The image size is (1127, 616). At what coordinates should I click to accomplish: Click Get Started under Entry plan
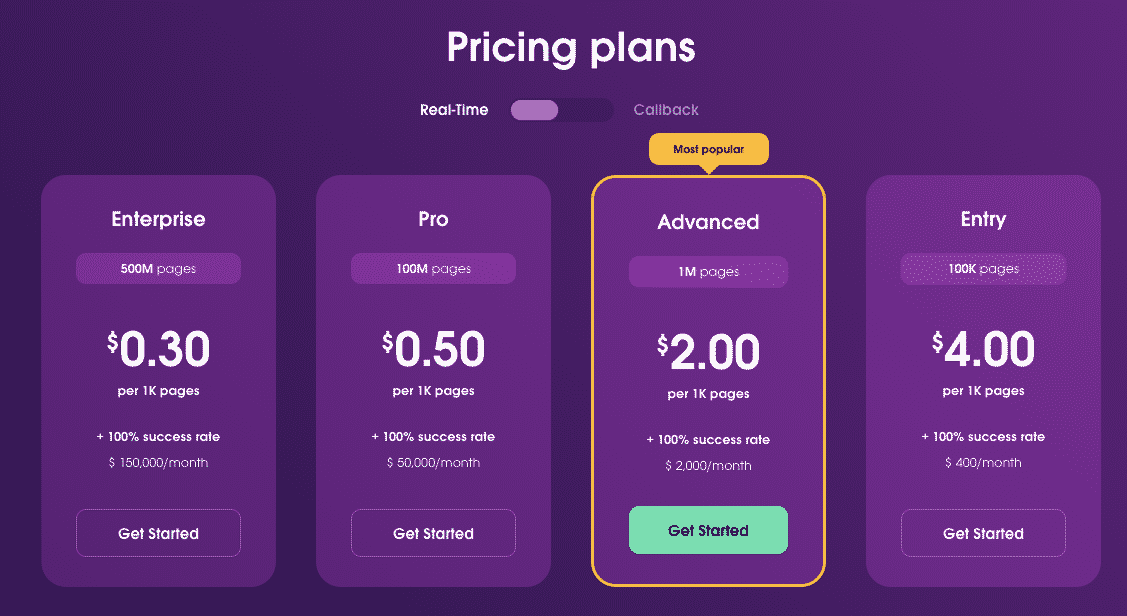(983, 533)
